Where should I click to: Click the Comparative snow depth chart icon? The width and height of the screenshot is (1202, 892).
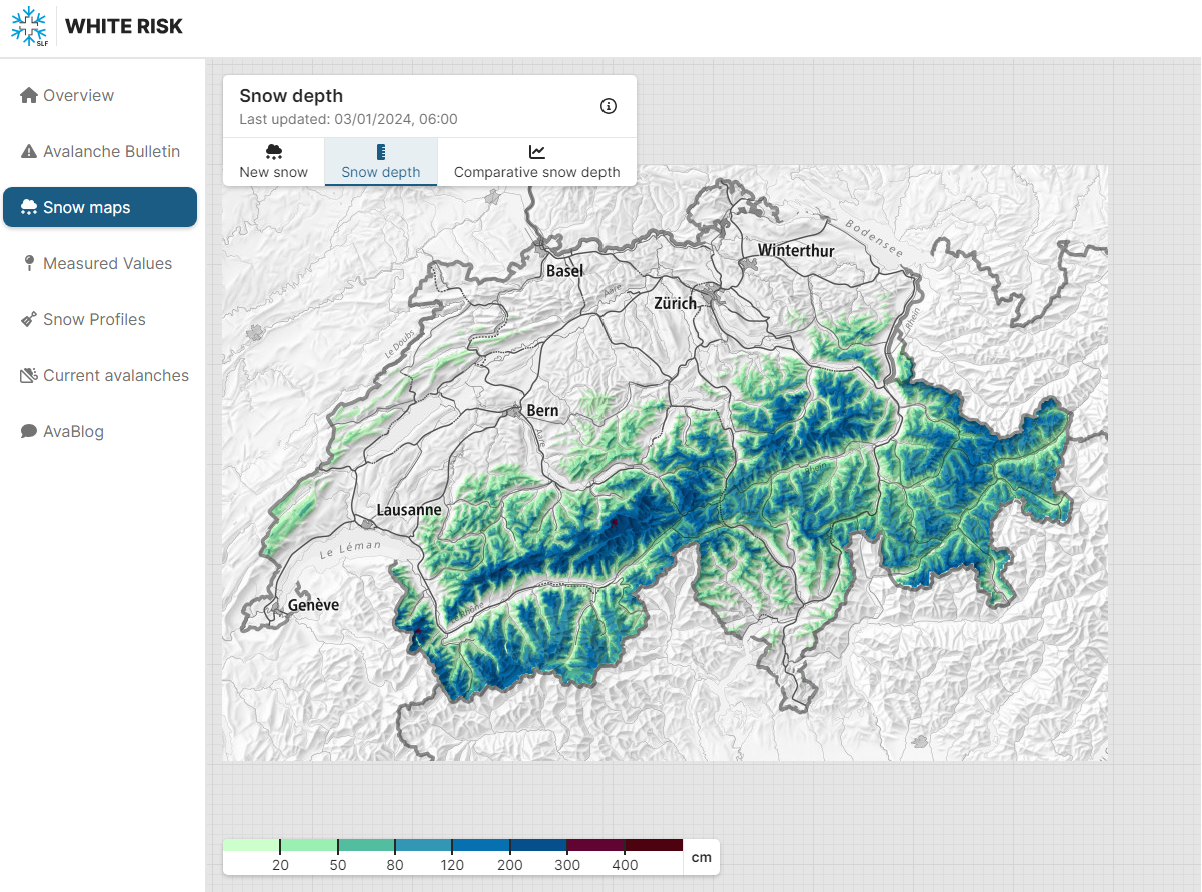[x=537, y=152]
